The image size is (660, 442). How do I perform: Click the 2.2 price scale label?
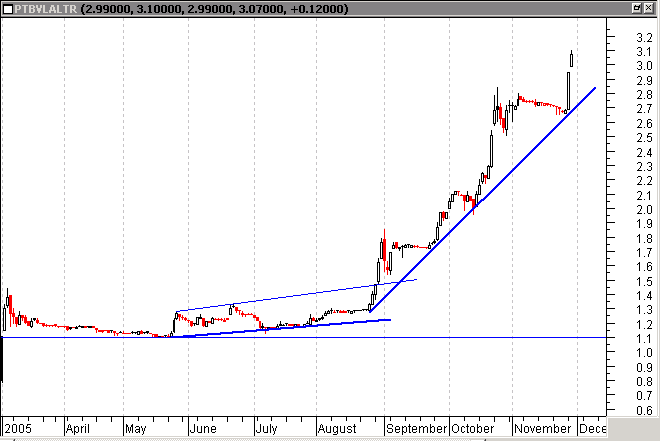pos(644,181)
